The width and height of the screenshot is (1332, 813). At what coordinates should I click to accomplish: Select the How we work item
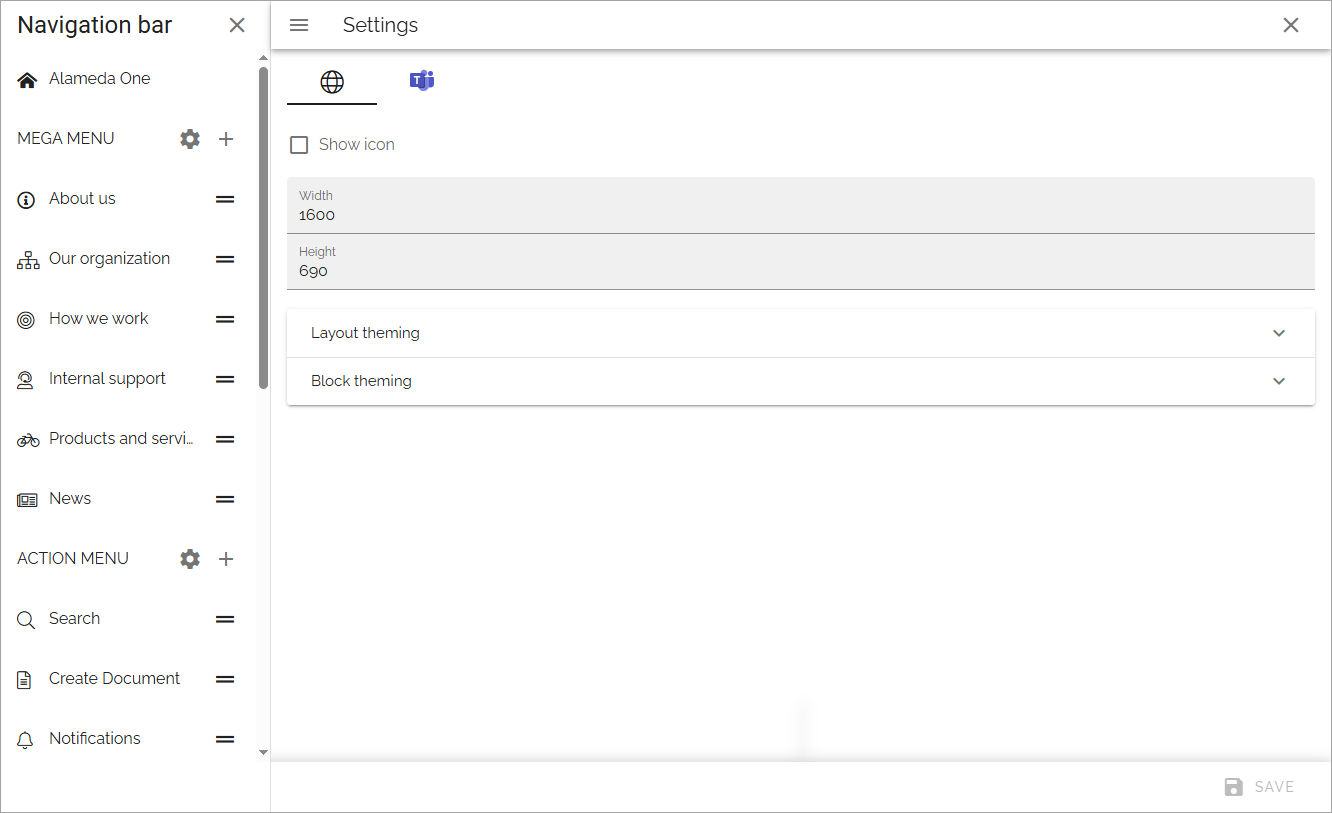[x=98, y=319]
